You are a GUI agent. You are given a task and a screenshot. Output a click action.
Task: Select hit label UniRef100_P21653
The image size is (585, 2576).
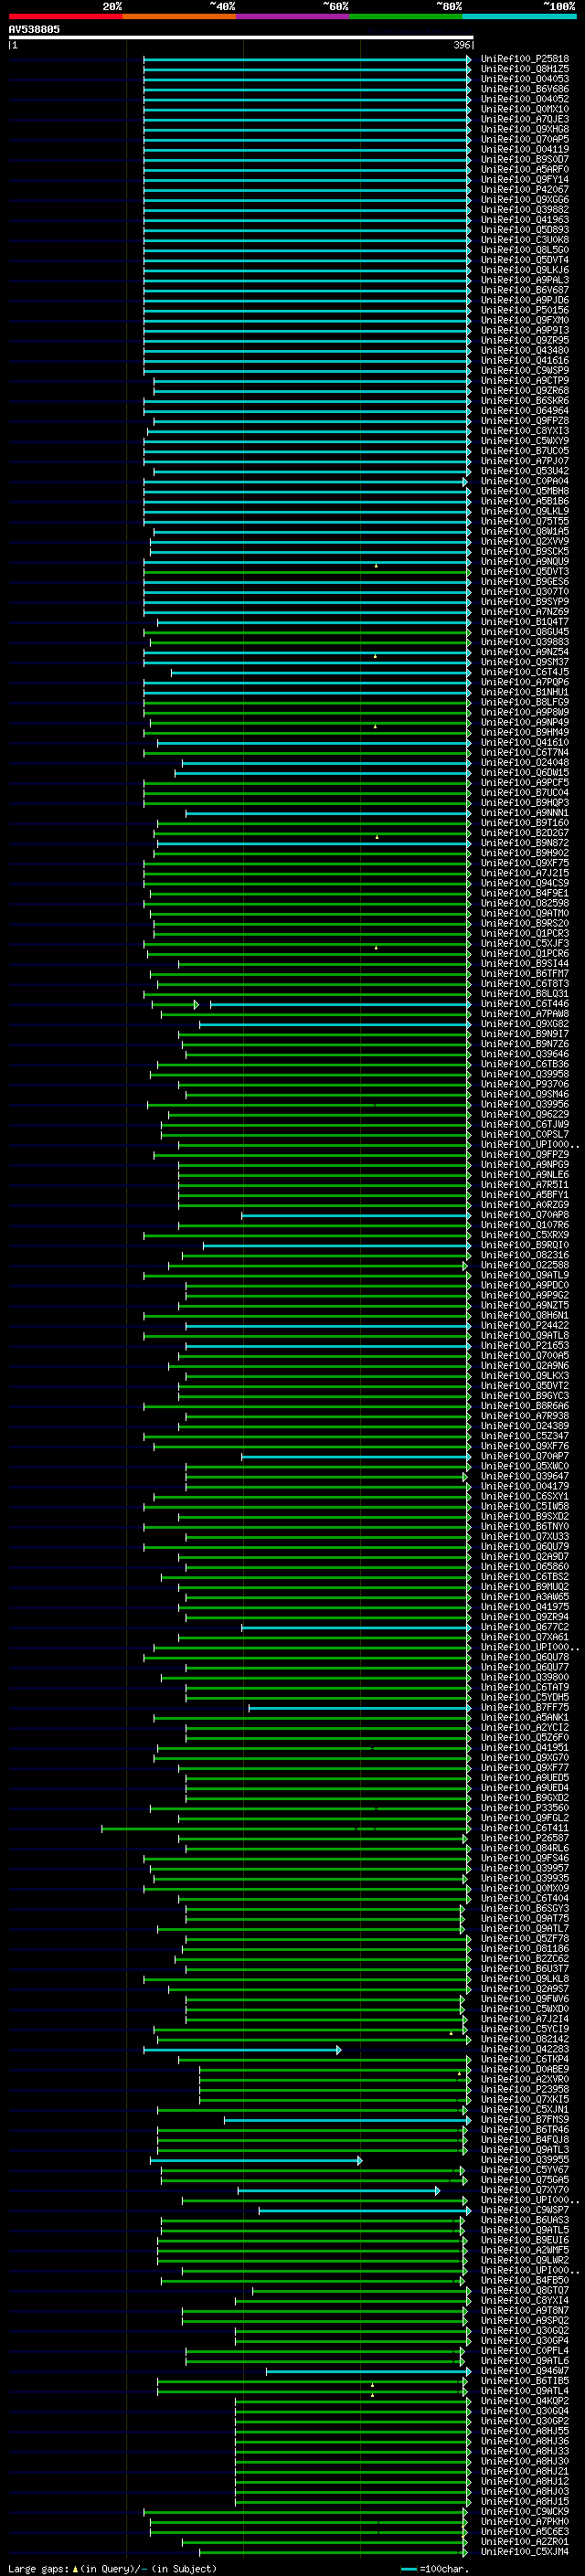(x=525, y=1346)
